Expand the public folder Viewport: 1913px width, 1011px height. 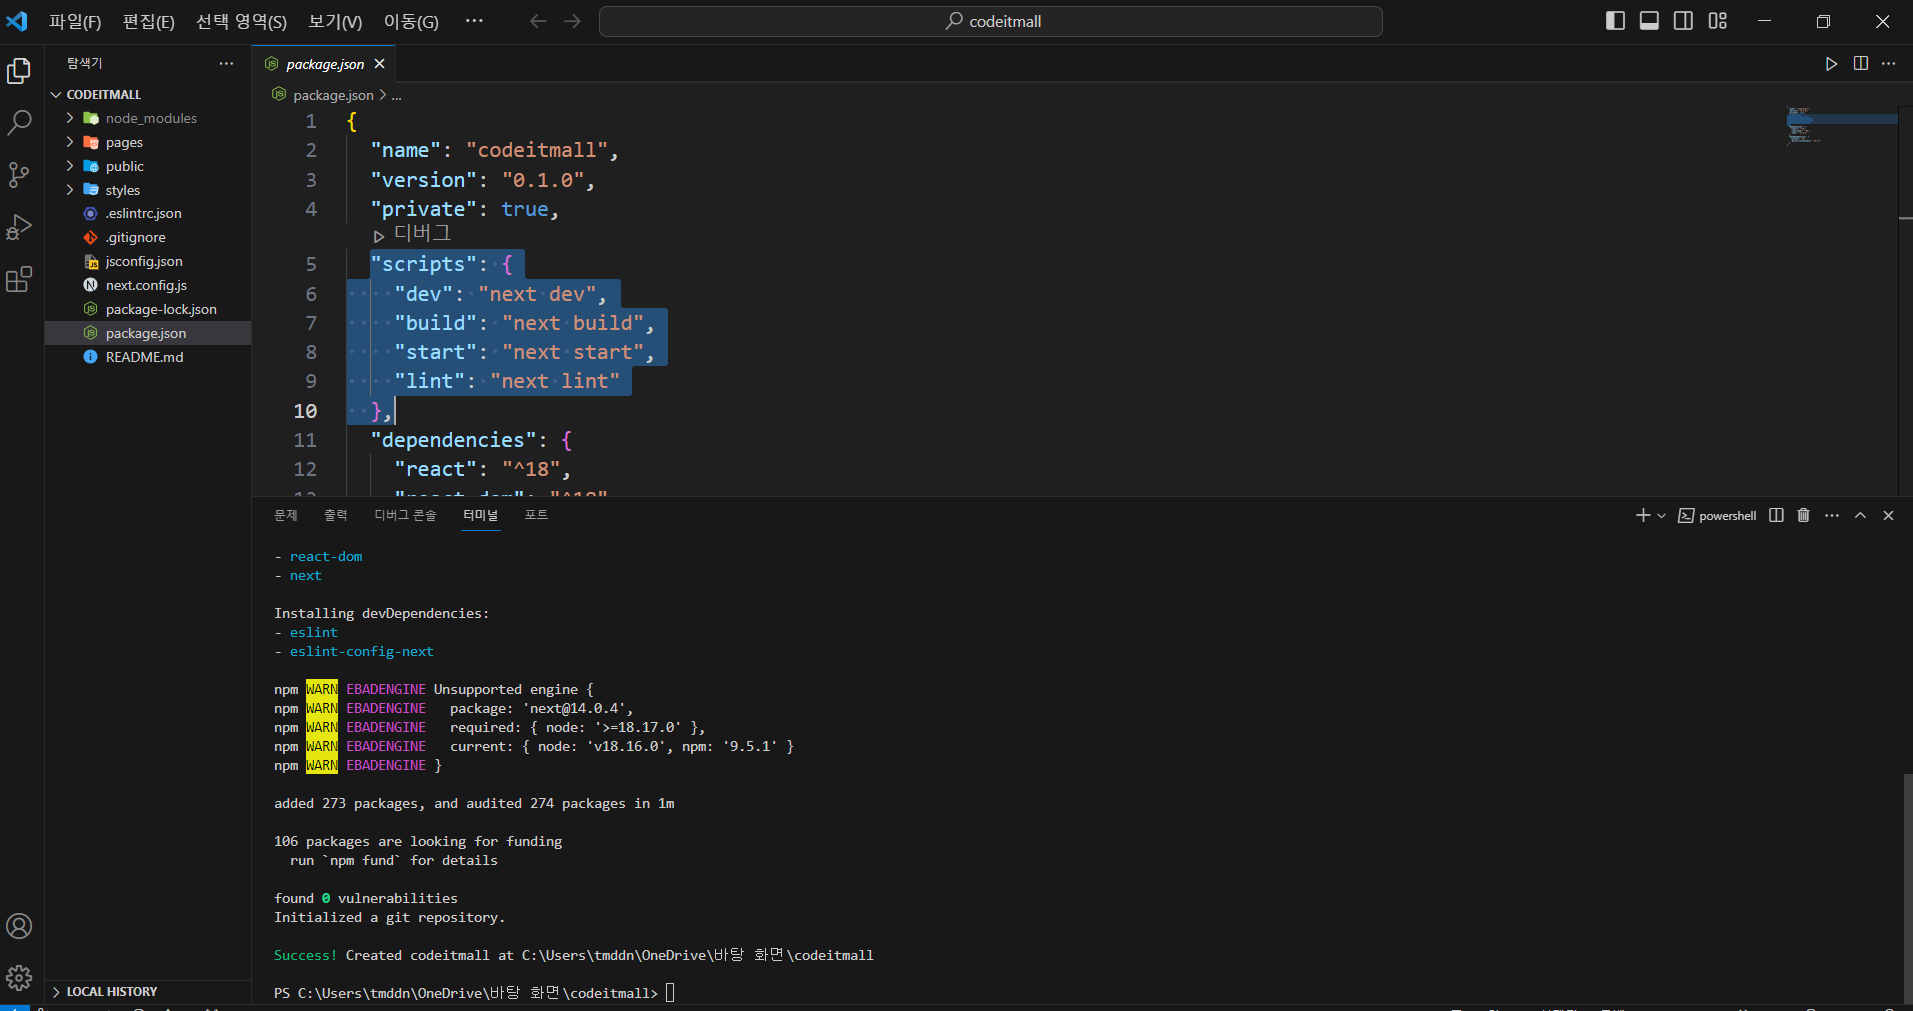click(x=148, y=166)
